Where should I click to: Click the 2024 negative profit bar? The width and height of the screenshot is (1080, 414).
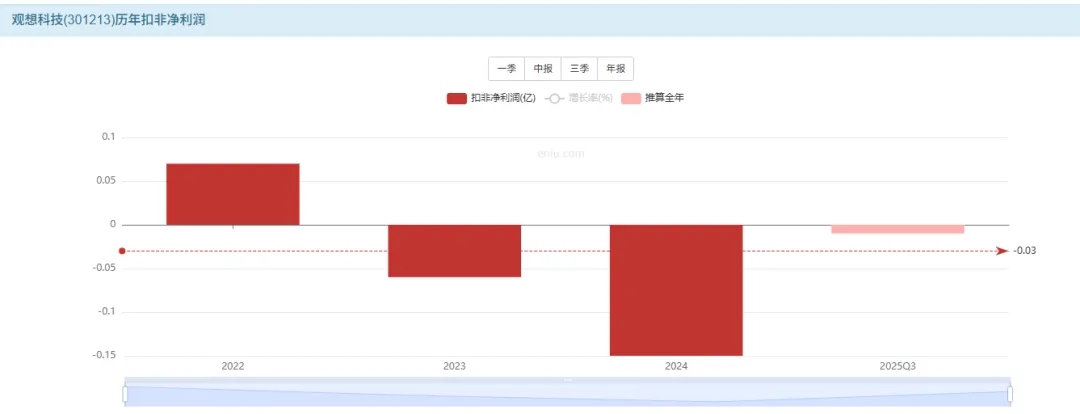[676, 290]
